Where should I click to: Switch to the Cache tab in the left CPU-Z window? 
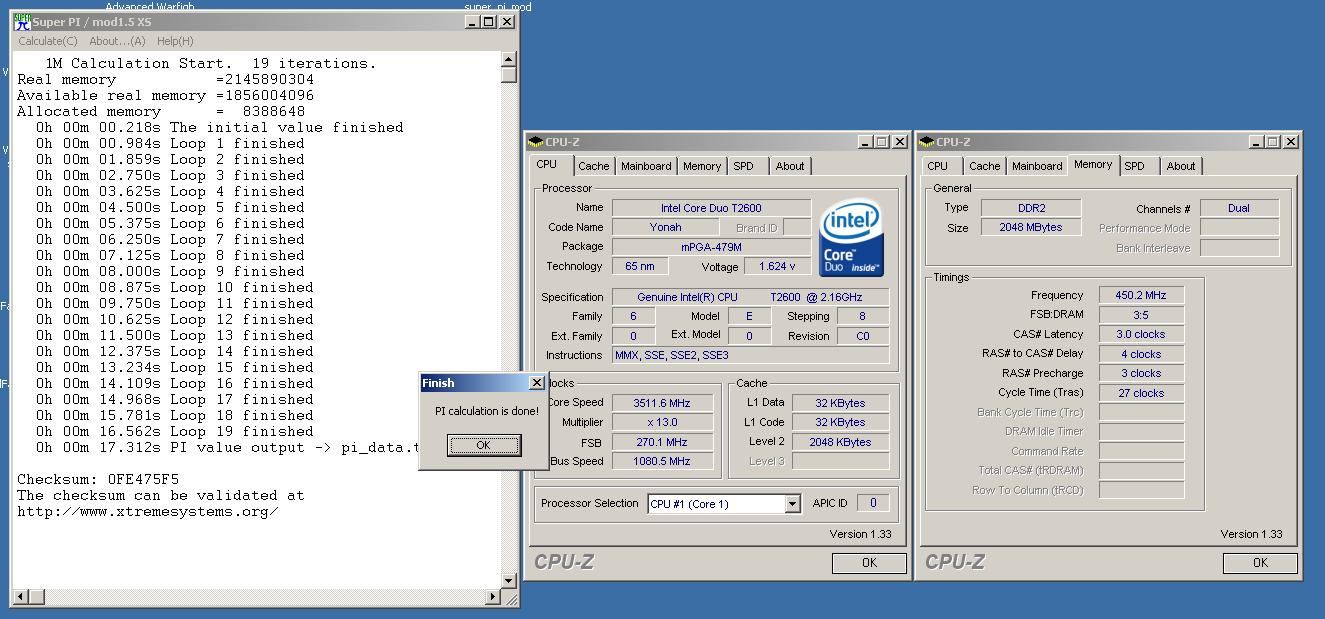click(x=593, y=166)
